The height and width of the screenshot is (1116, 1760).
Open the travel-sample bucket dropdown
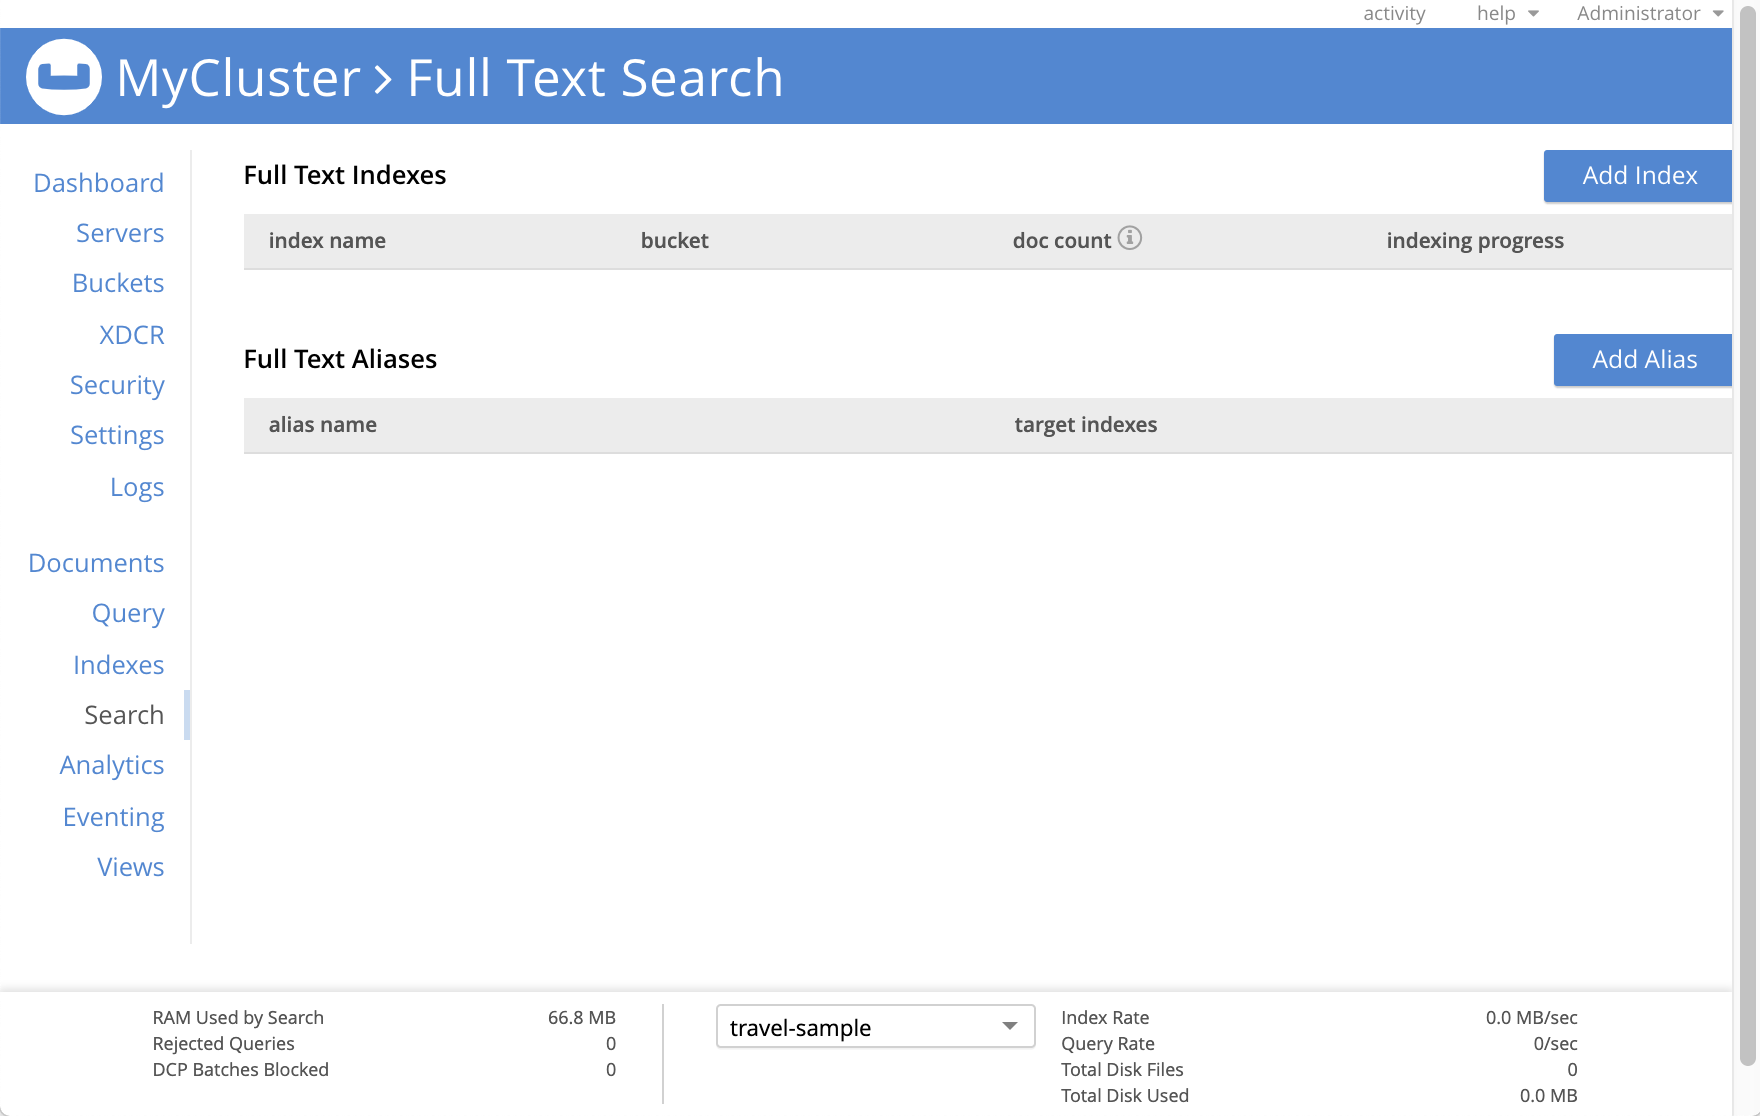875,1027
